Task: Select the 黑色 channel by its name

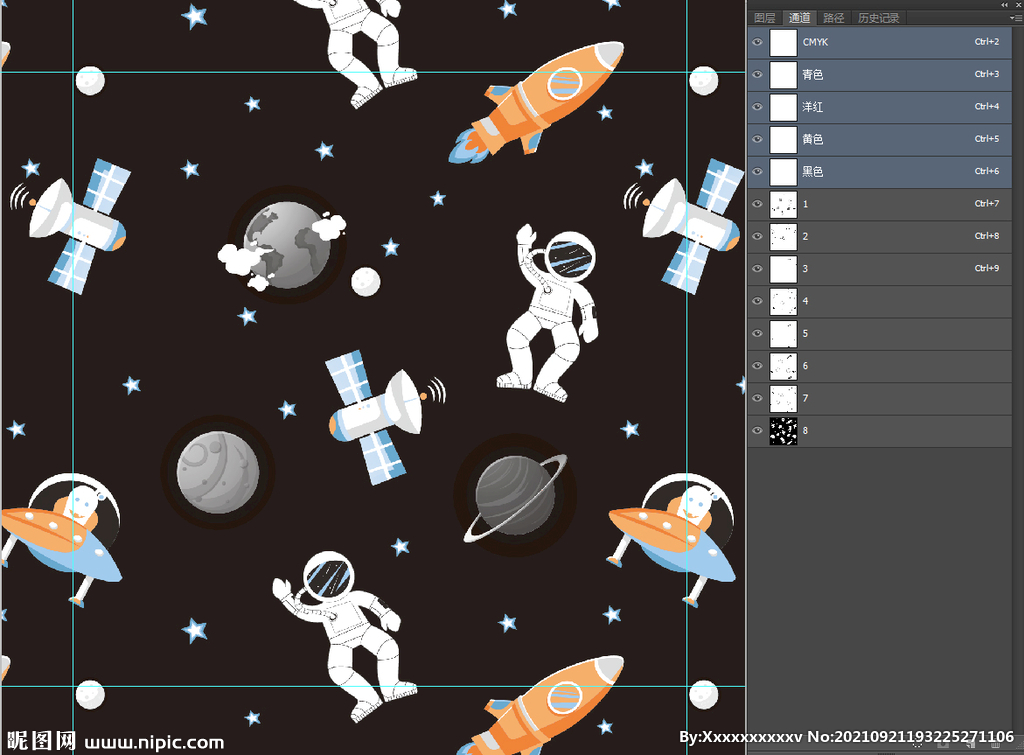Action: (x=812, y=172)
